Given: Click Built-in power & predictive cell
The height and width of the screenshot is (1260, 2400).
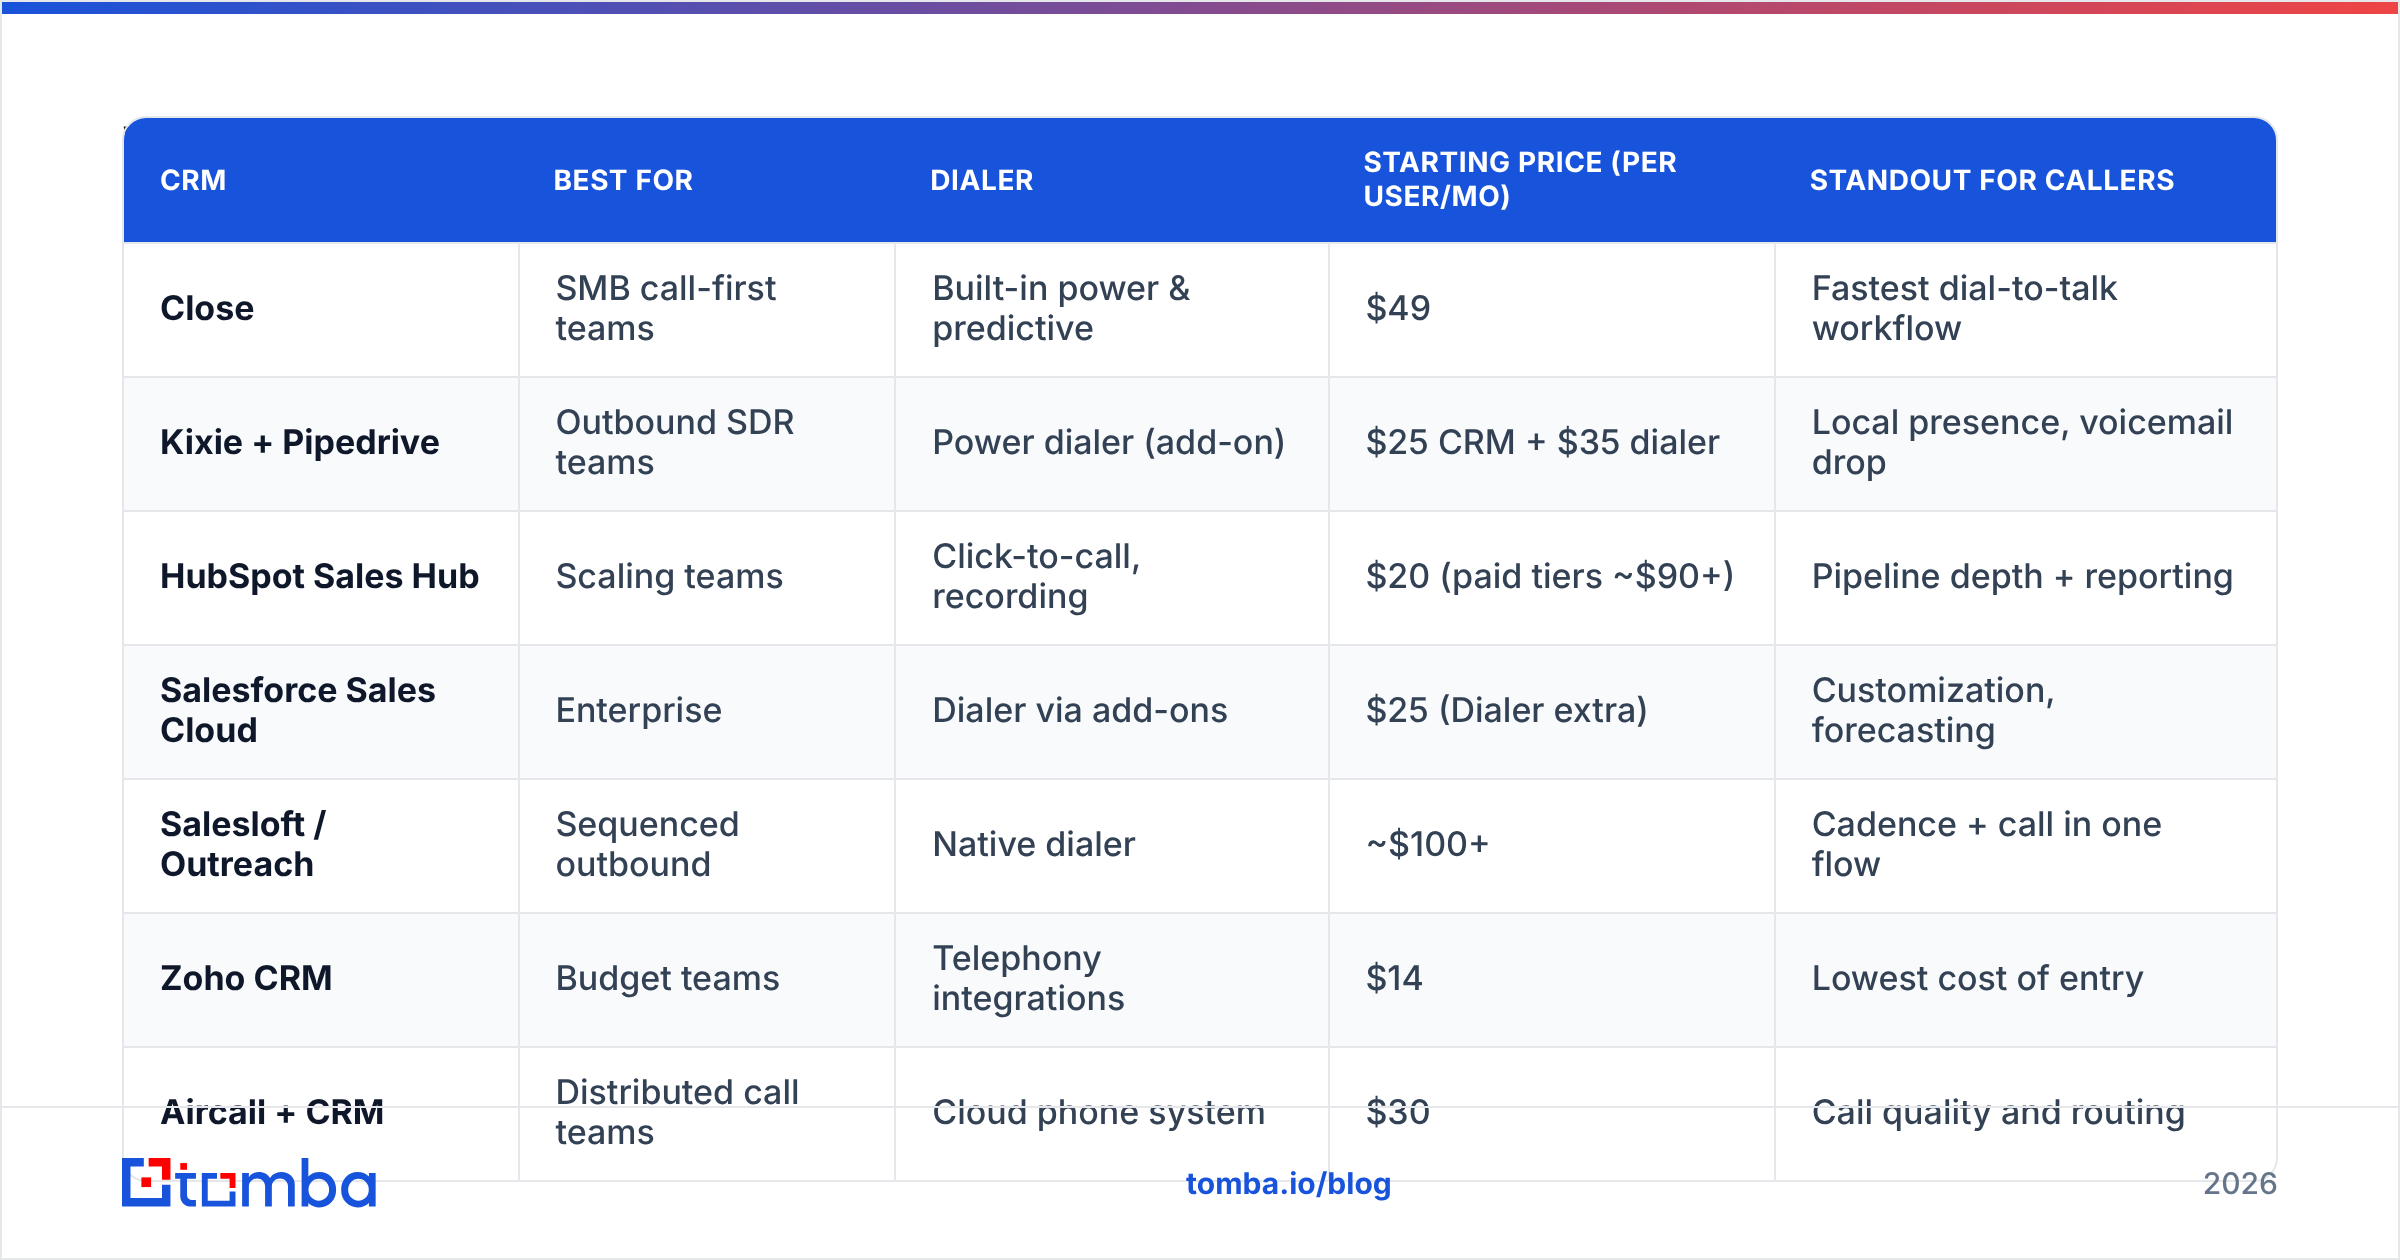Looking at the screenshot, I should [1112, 309].
